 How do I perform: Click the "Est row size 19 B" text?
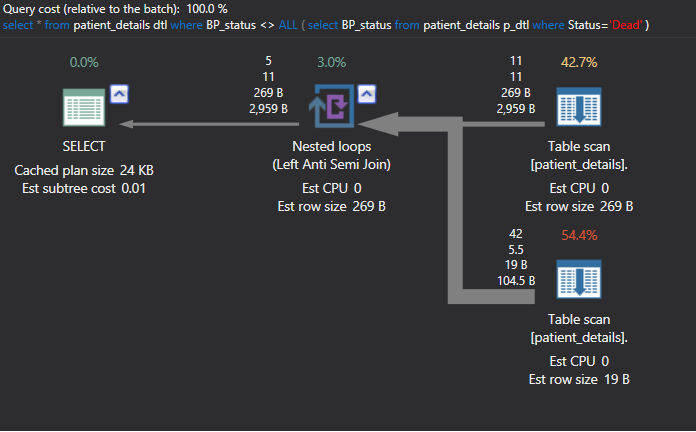[x=579, y=379]
